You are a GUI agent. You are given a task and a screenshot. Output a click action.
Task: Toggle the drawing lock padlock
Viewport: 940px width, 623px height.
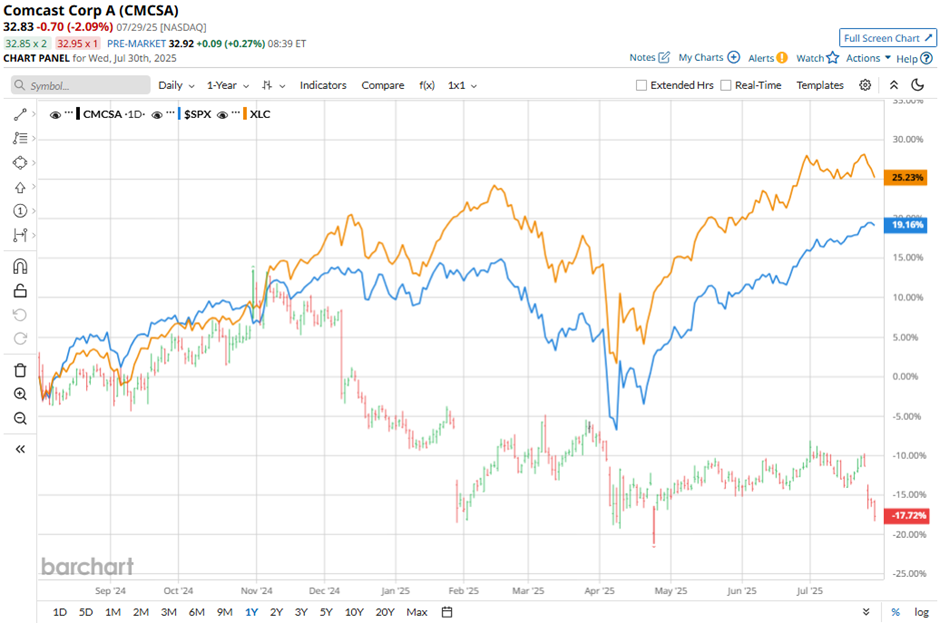pyautogui.click(x=20, y=291)
